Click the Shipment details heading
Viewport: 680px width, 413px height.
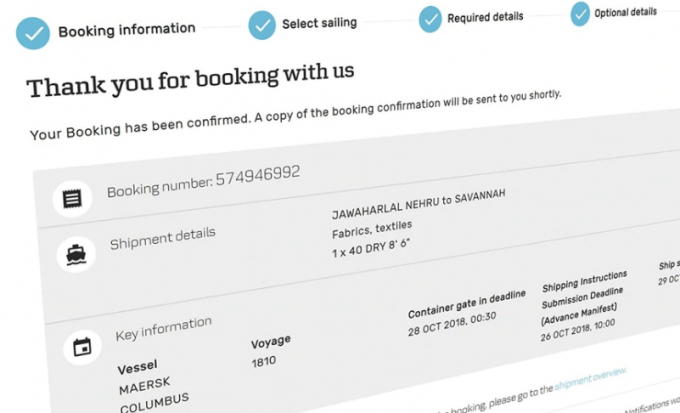tap(163, 238)
